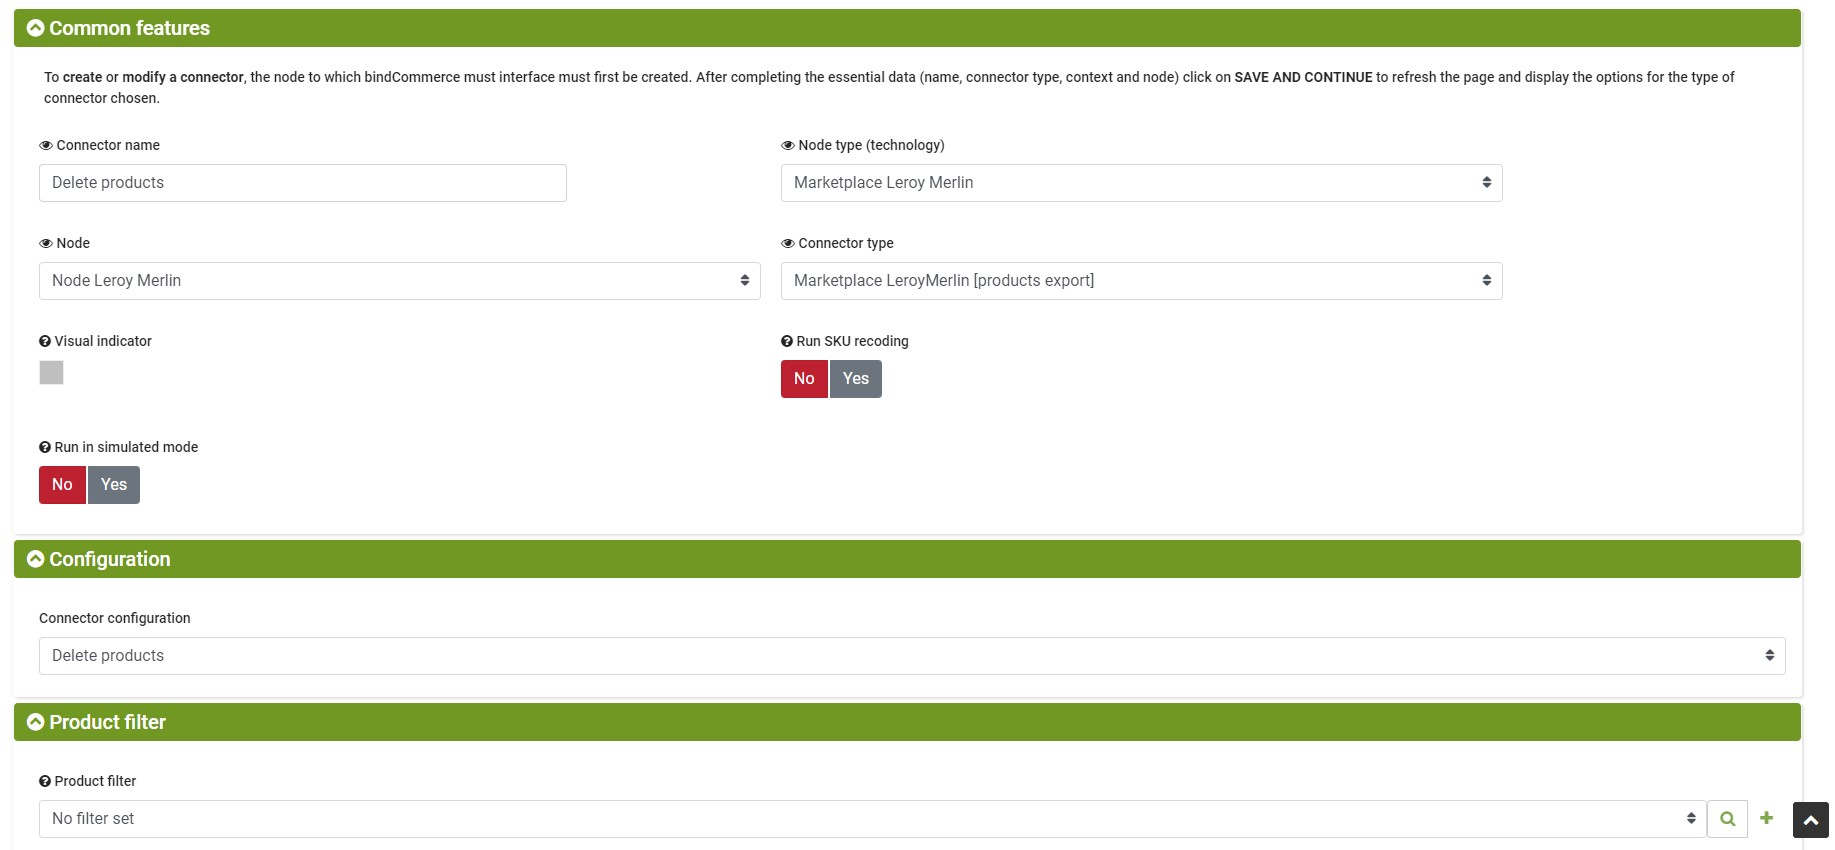
Task: Click the Connector name input field
Action: tap(303, 183)
